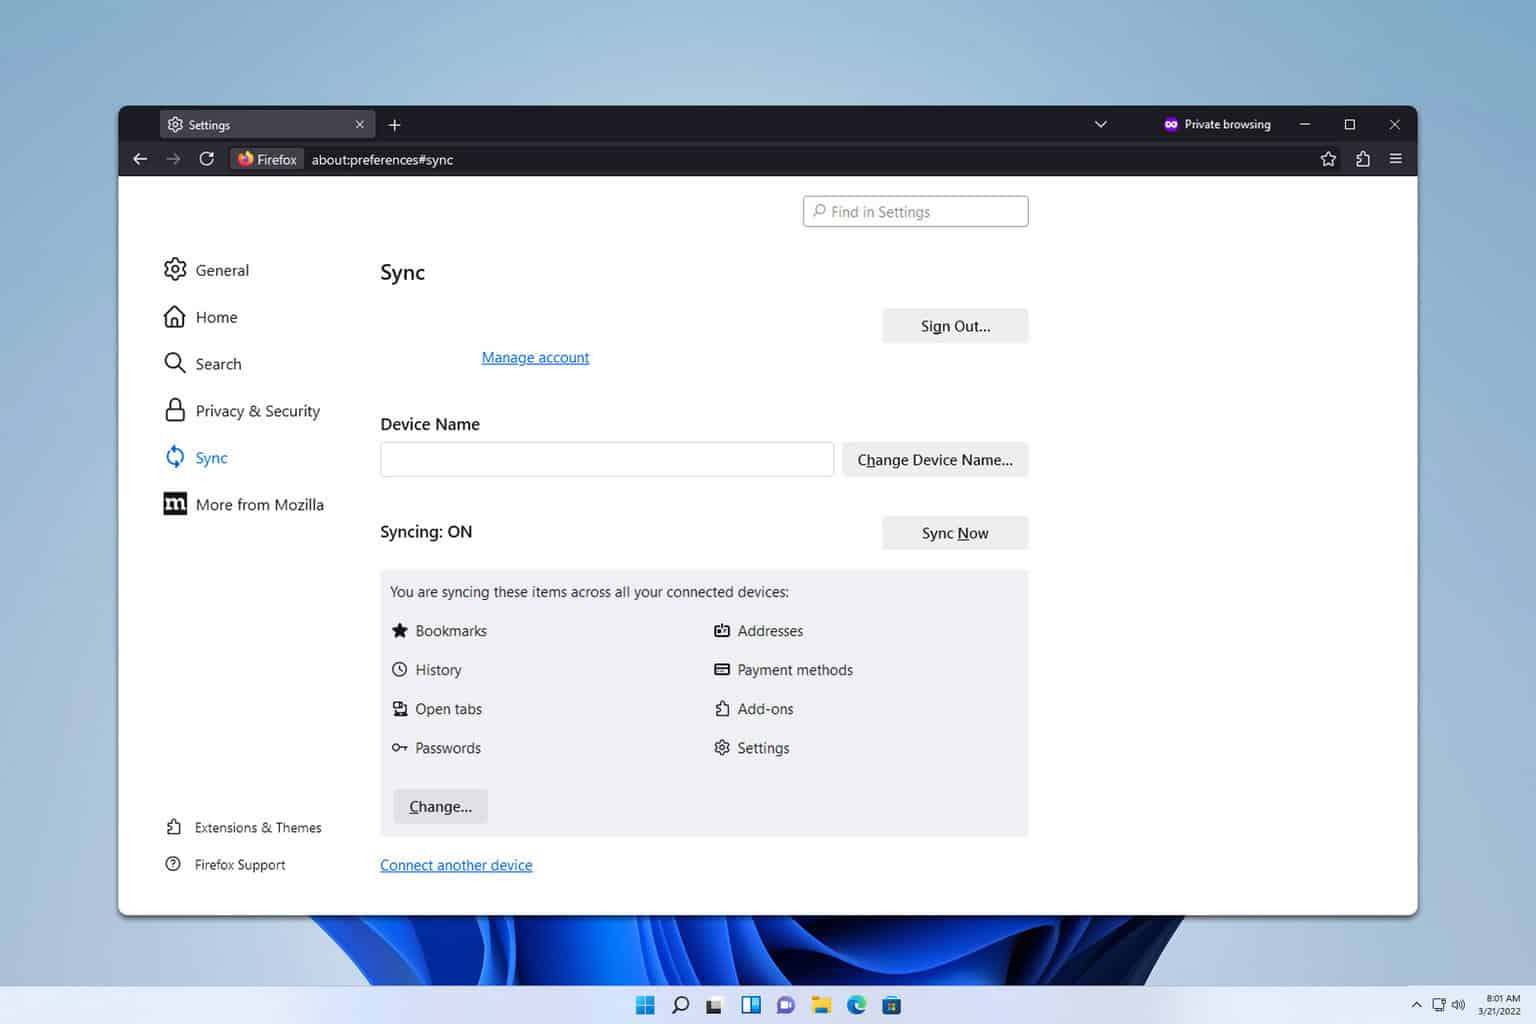The image size is (1536, 1024).
Task: Show hidden system tray icons chevron
Action: (1416, 1005)
